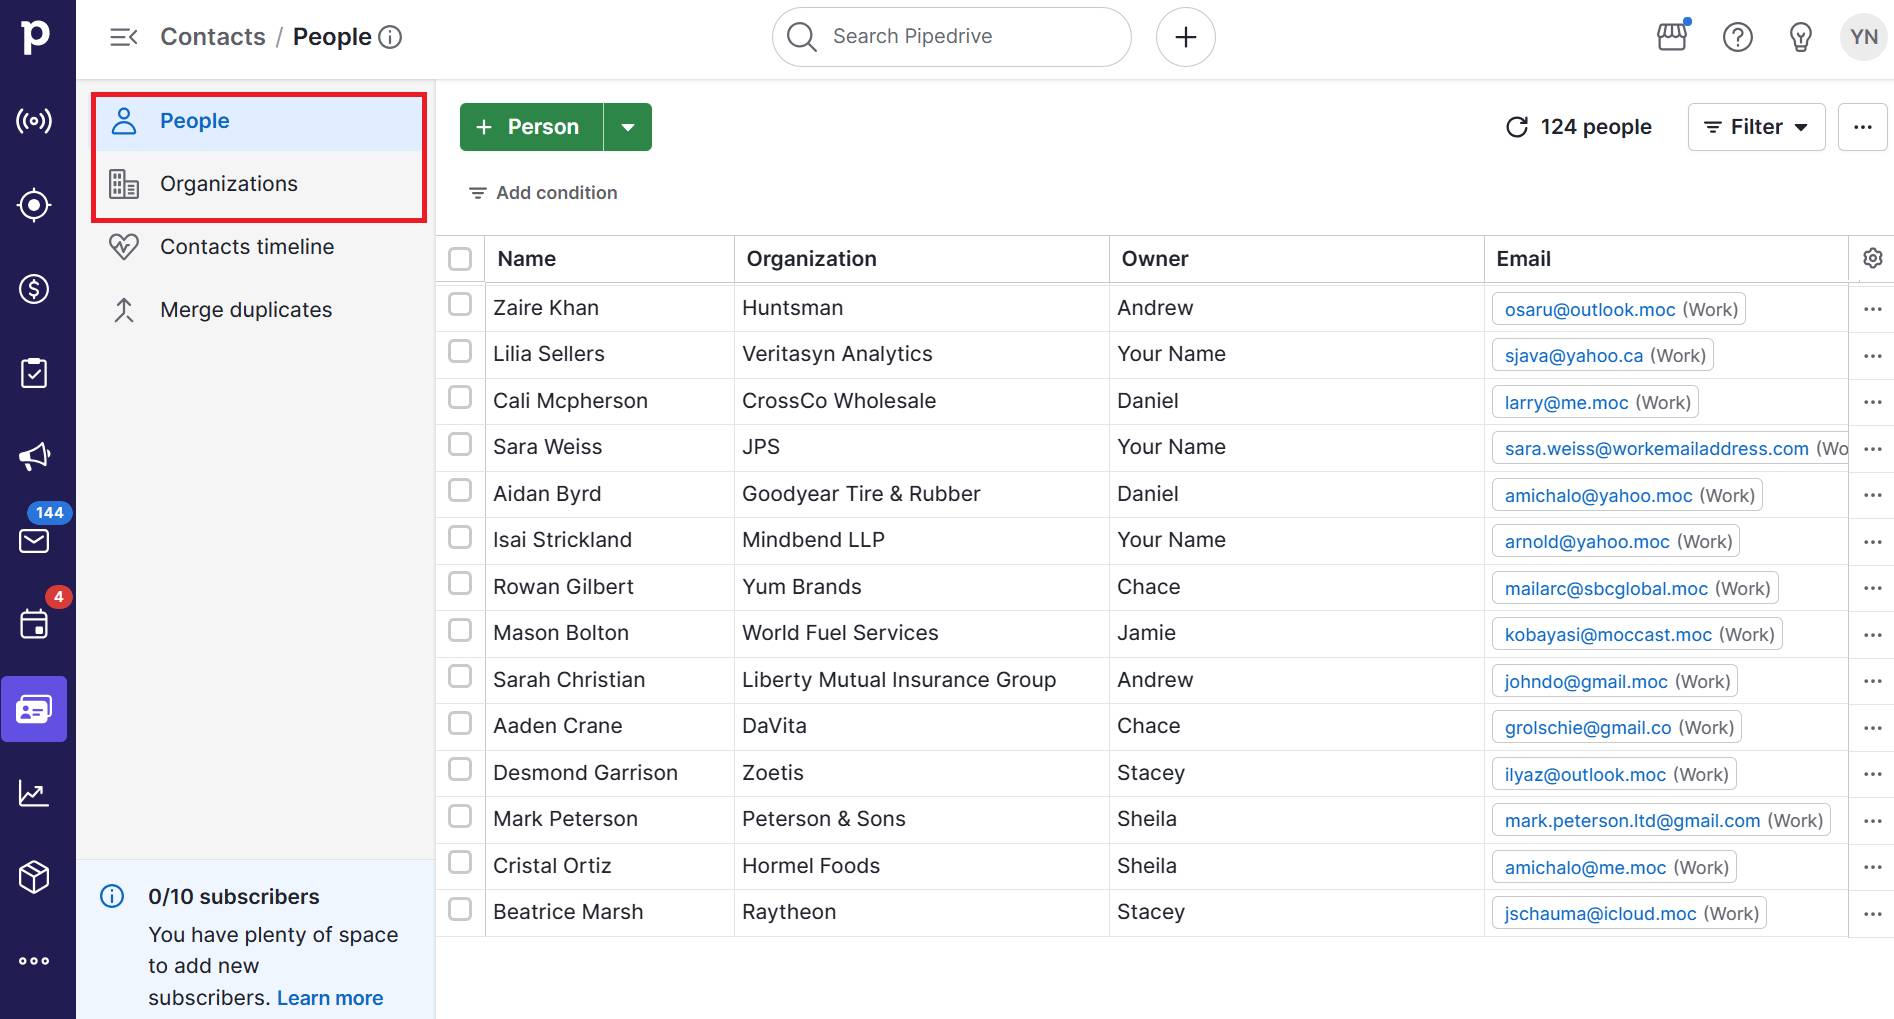Open Insights chart icon in sidebar
Image resolution: width=1894 pixels, height=1019 pixels.
point(34,793)
